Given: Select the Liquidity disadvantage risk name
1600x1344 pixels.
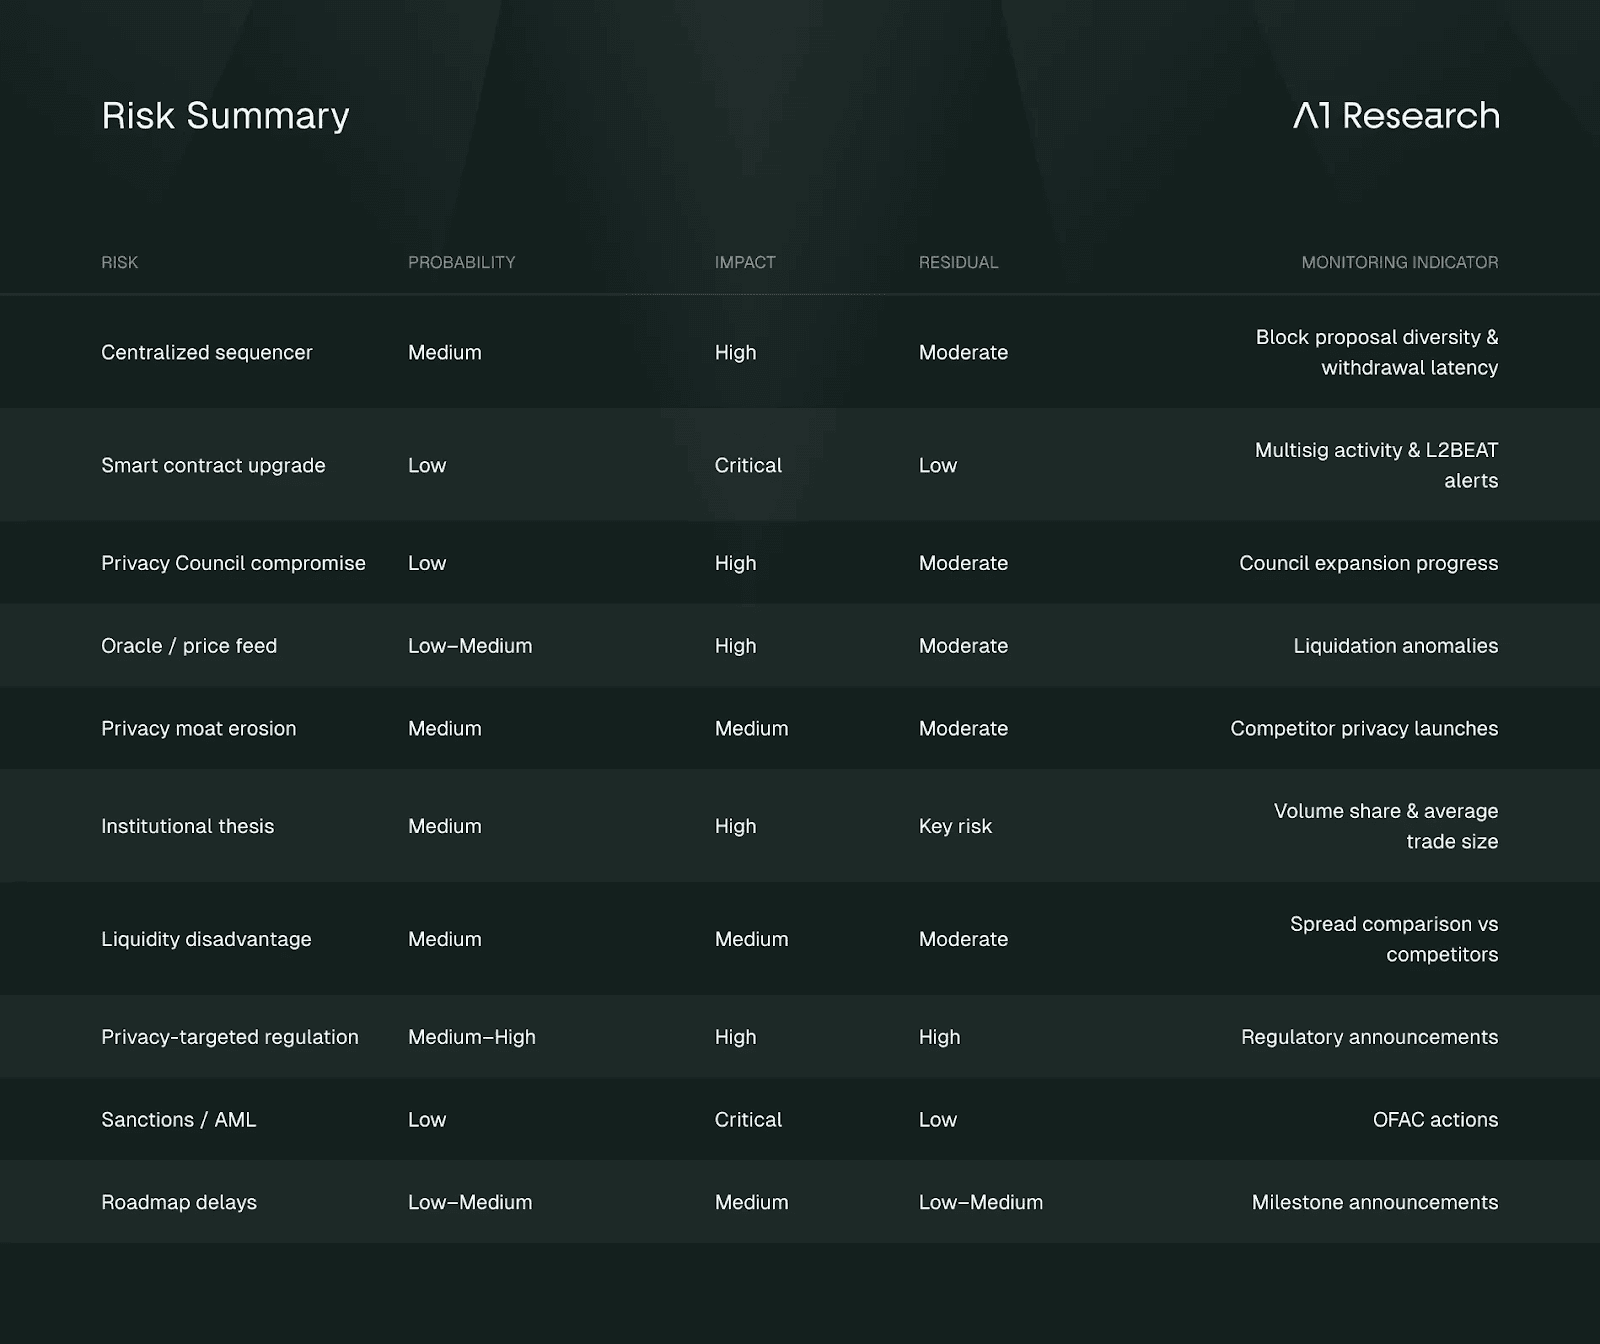Looking at the screenshot, I should (206, 939).
